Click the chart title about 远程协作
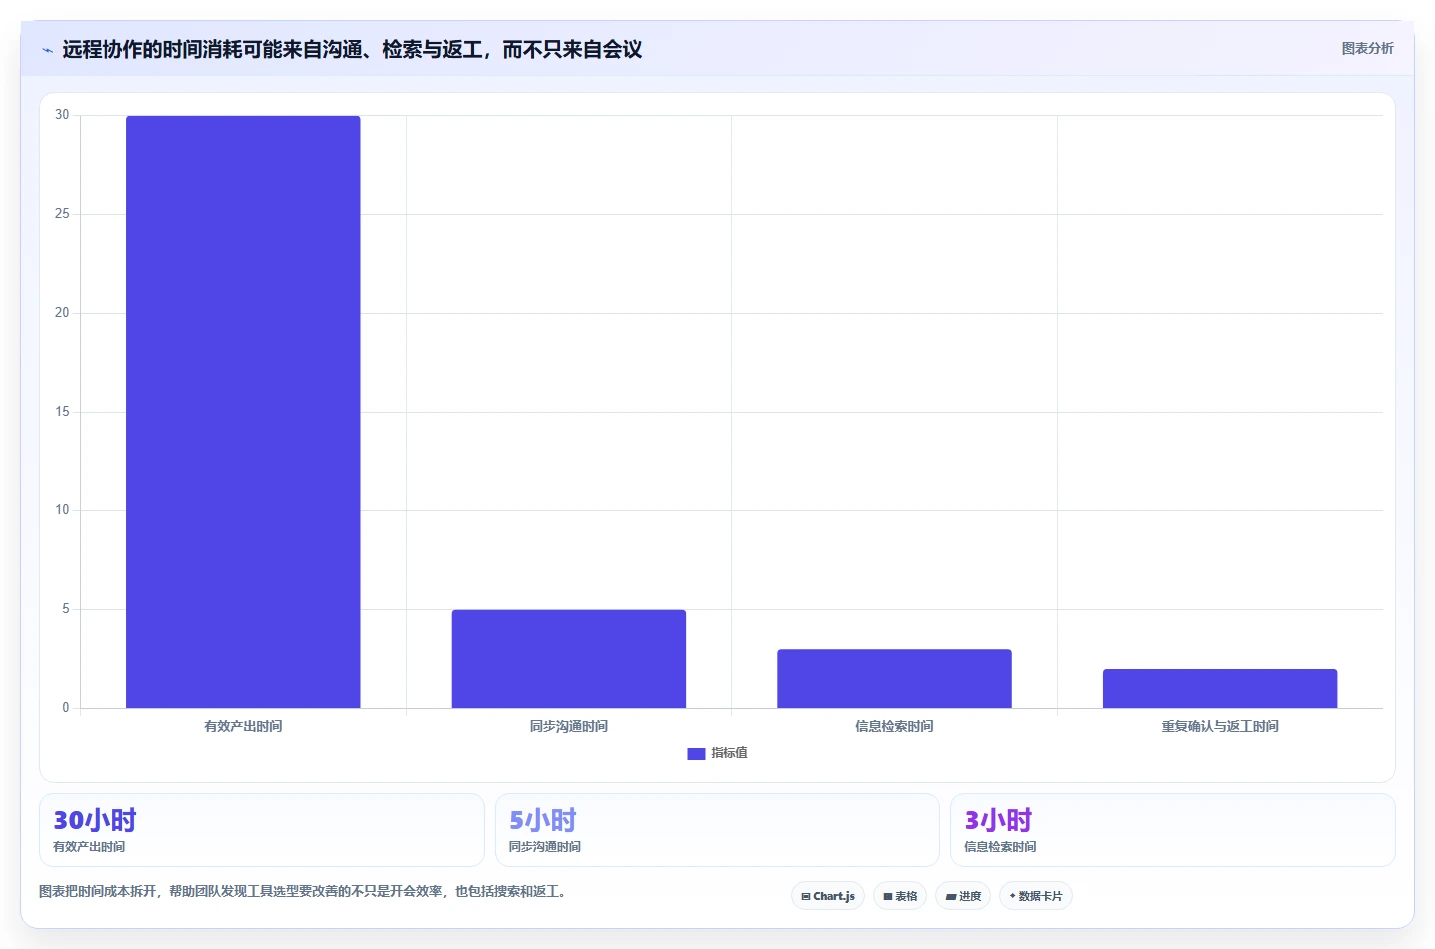Screen dimensions: 1435x949 [x=352, y=49]
